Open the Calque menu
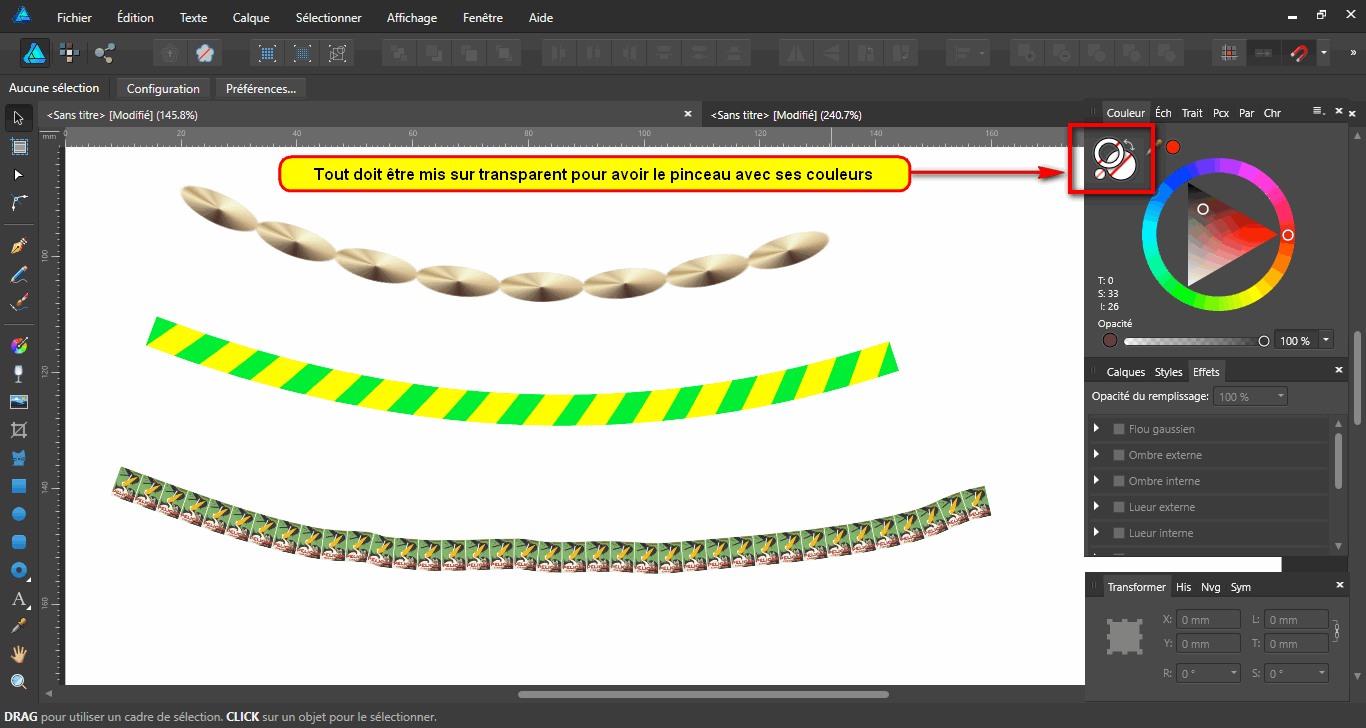The height and width of the screenshot is (728, 1366). click(x=251, y=18)
